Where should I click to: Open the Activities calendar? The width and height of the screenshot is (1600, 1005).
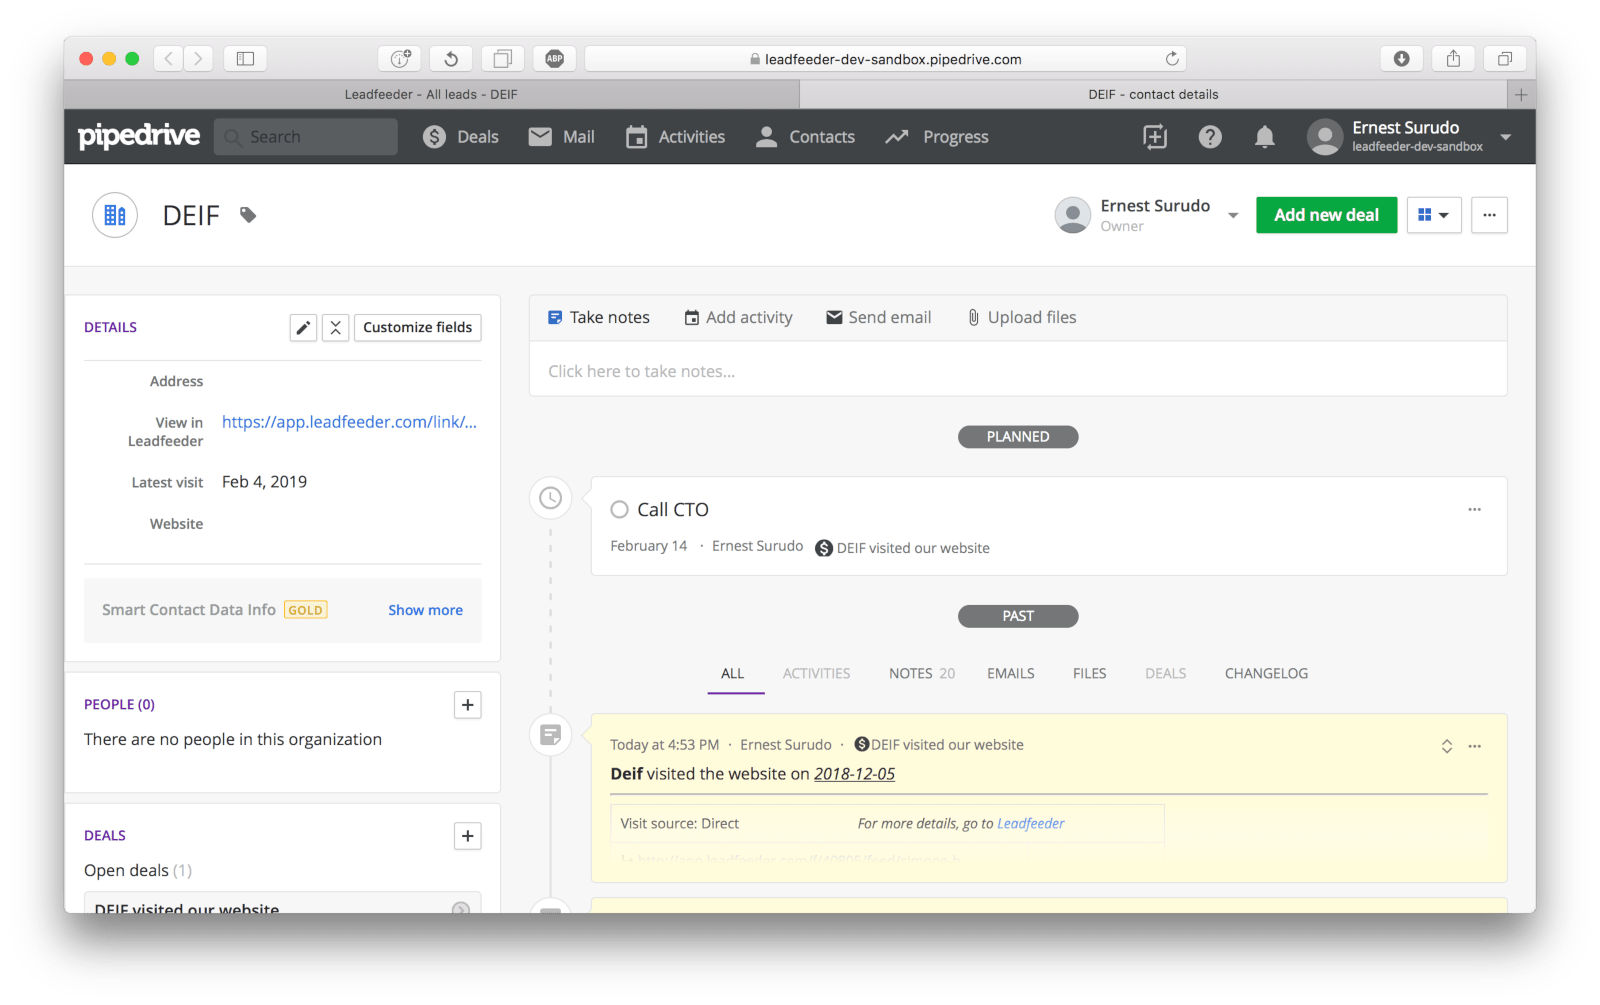[676, 136]
